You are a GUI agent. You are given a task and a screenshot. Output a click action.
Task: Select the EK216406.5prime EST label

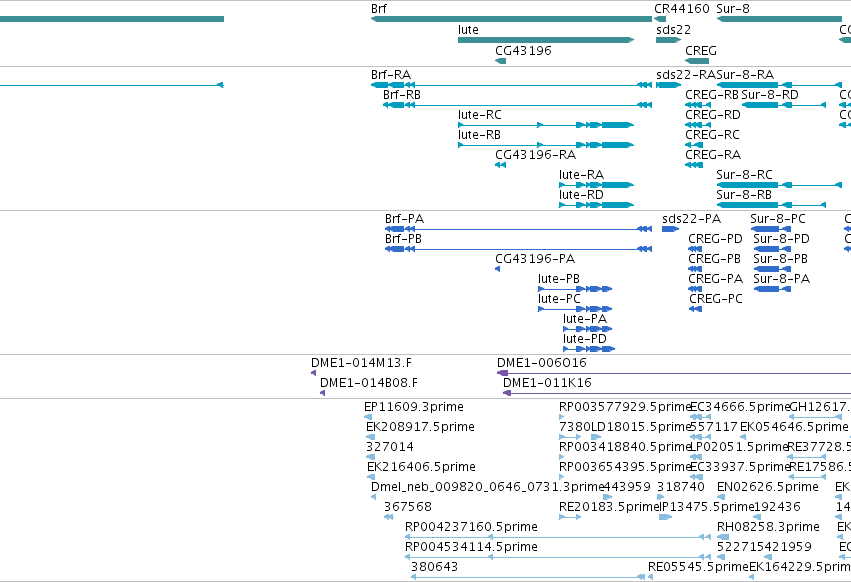click(x=421, y=467)
